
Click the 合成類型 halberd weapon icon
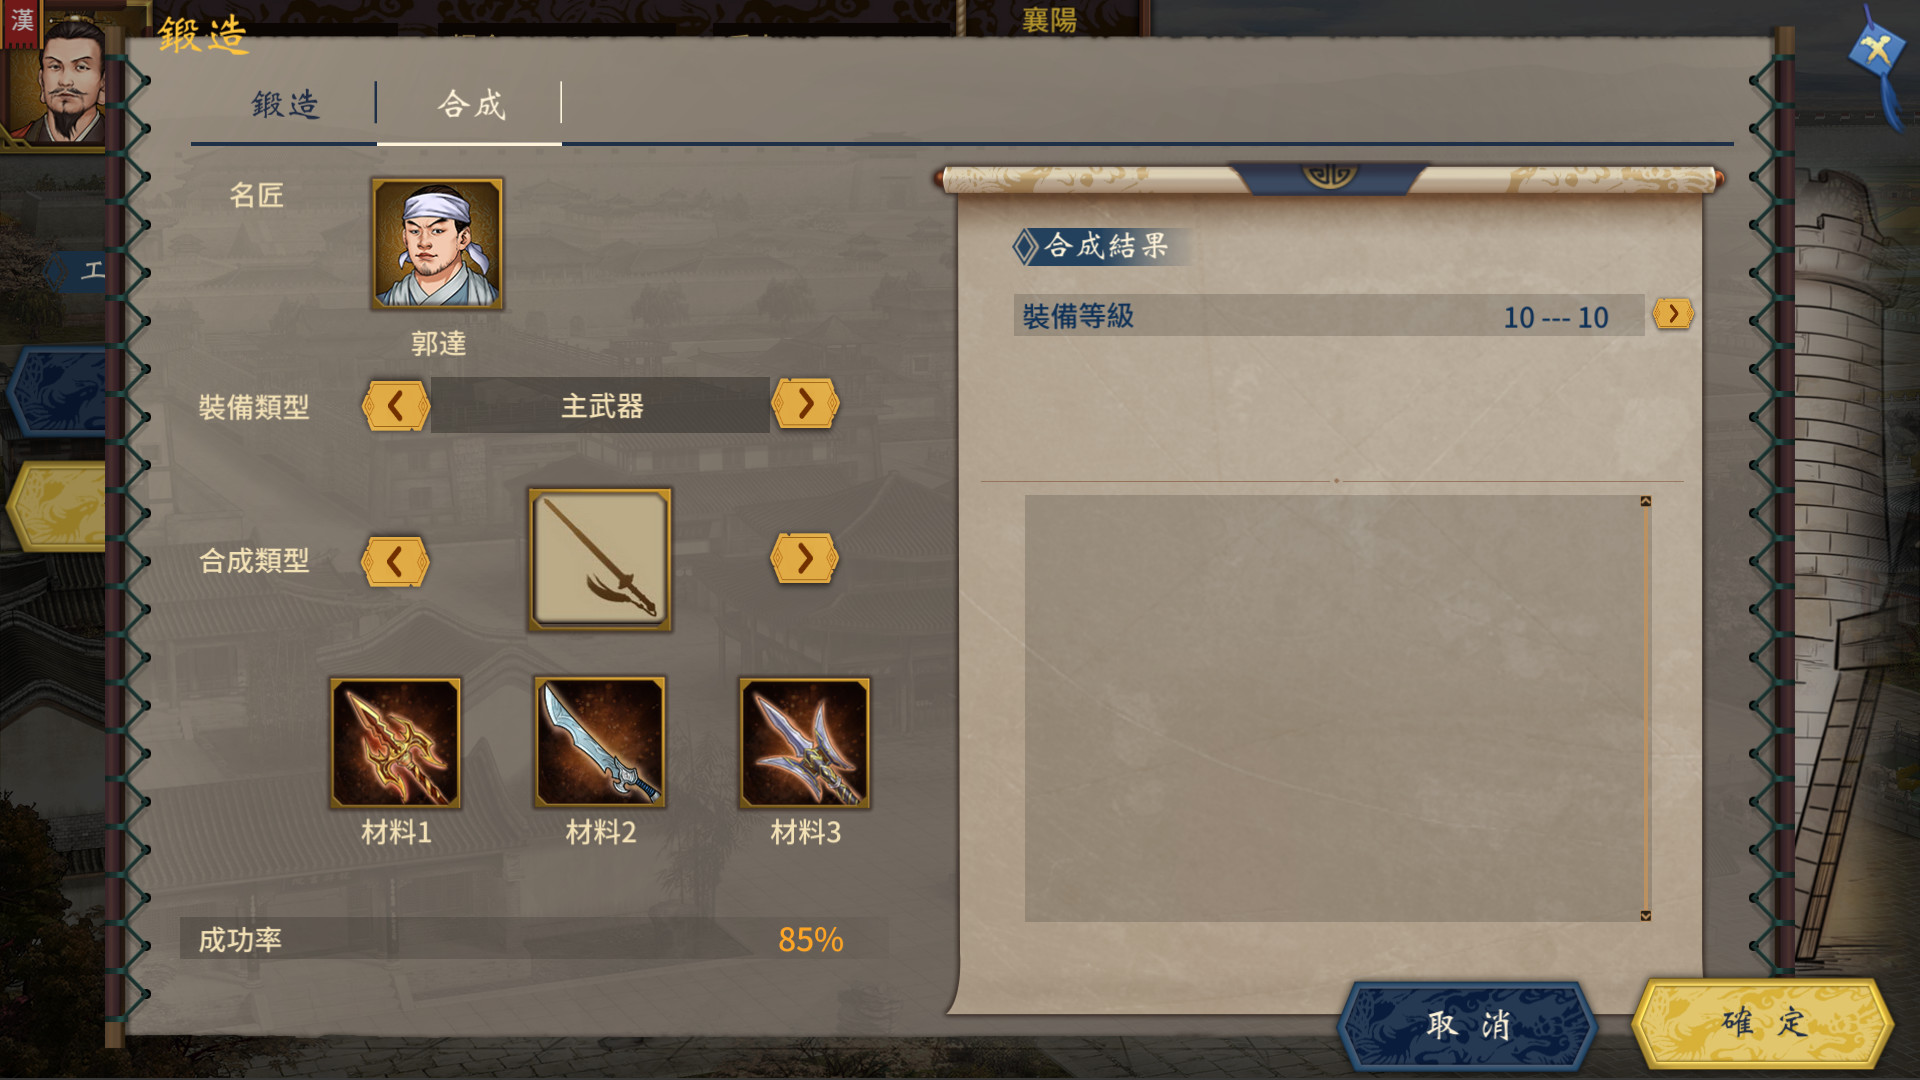(600, 560)
